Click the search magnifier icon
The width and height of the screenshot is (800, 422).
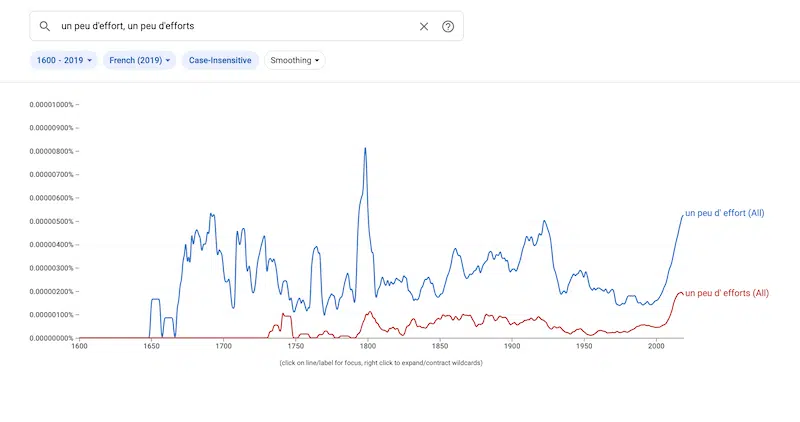coord(45,26)
